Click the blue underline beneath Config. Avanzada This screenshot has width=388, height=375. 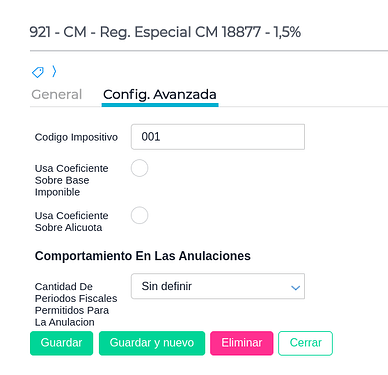[160, 105]
